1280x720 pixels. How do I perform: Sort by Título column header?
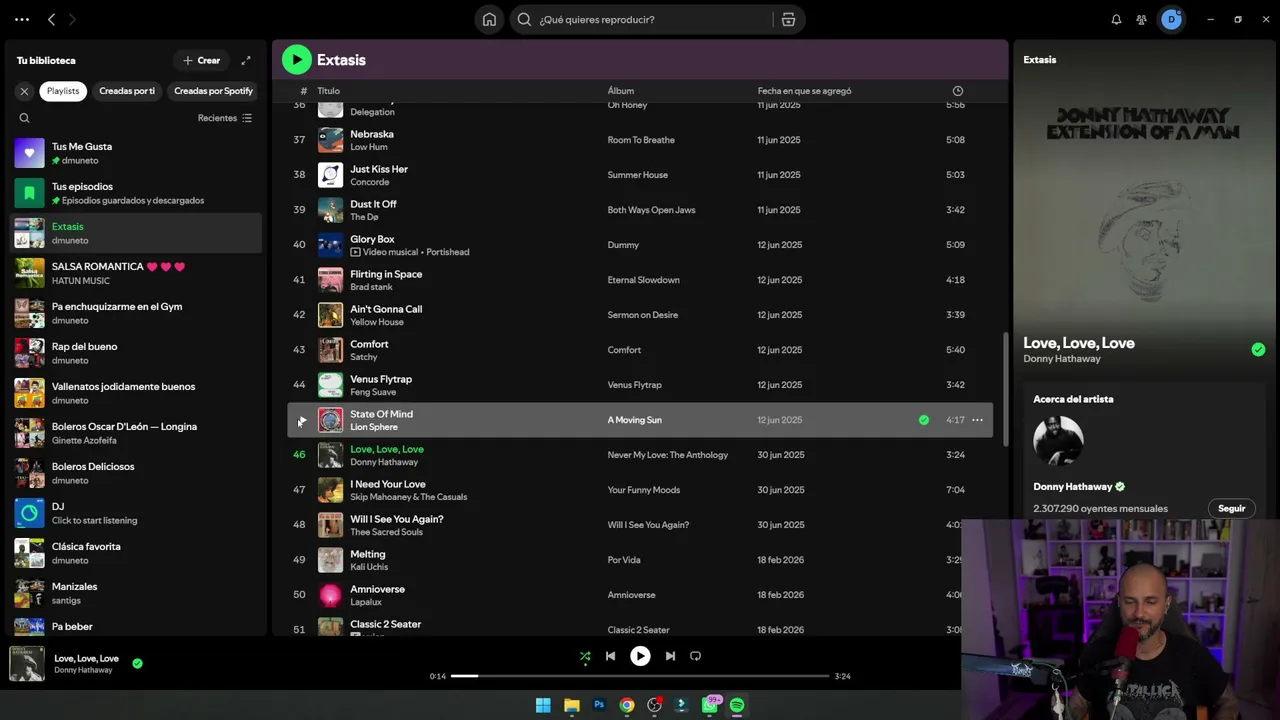[328, 91]
